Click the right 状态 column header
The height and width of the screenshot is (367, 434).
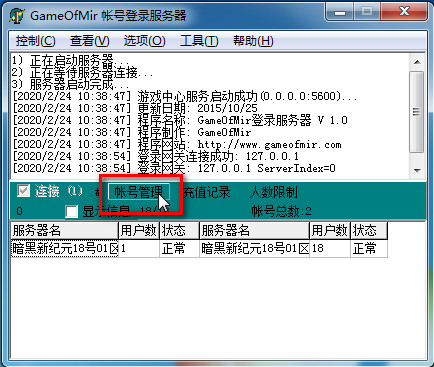pyautogui.click(x=369, y=230)
